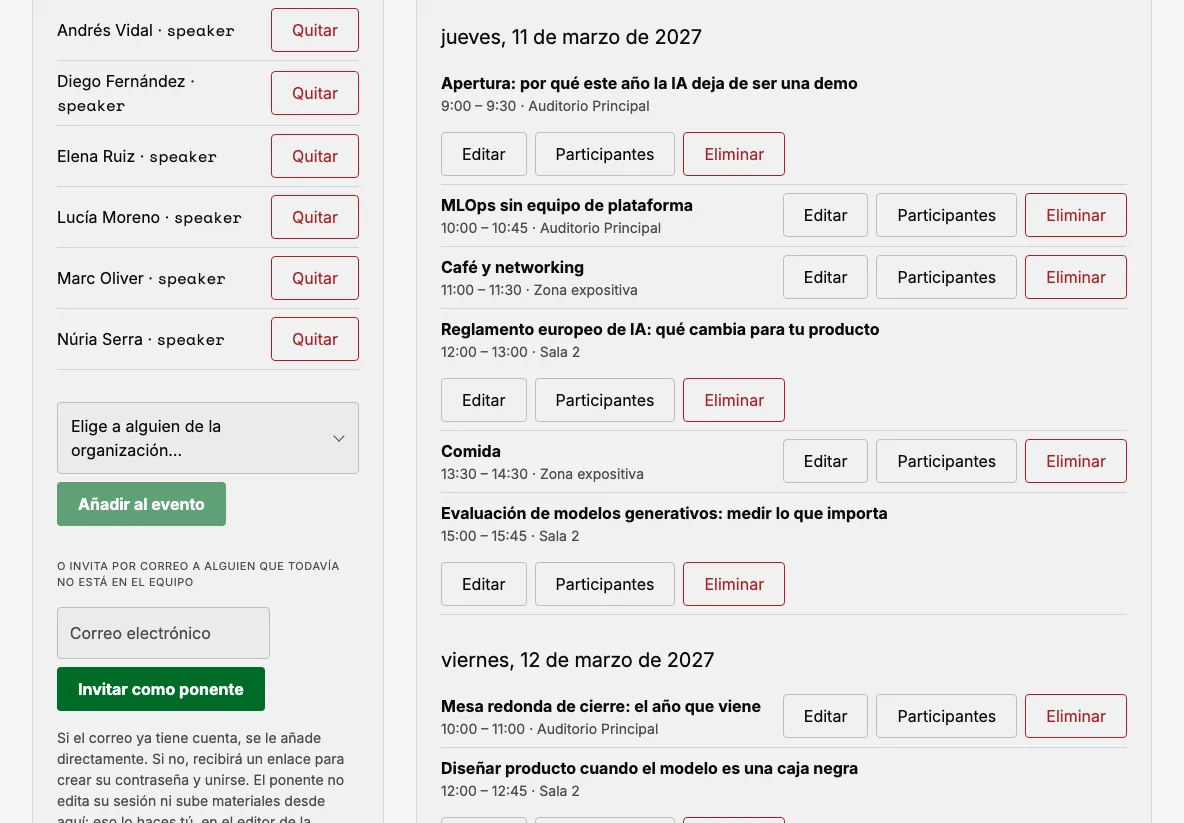View Participantes of Café y networking
The image size is (1184, 823).
(x=946, y=277)
